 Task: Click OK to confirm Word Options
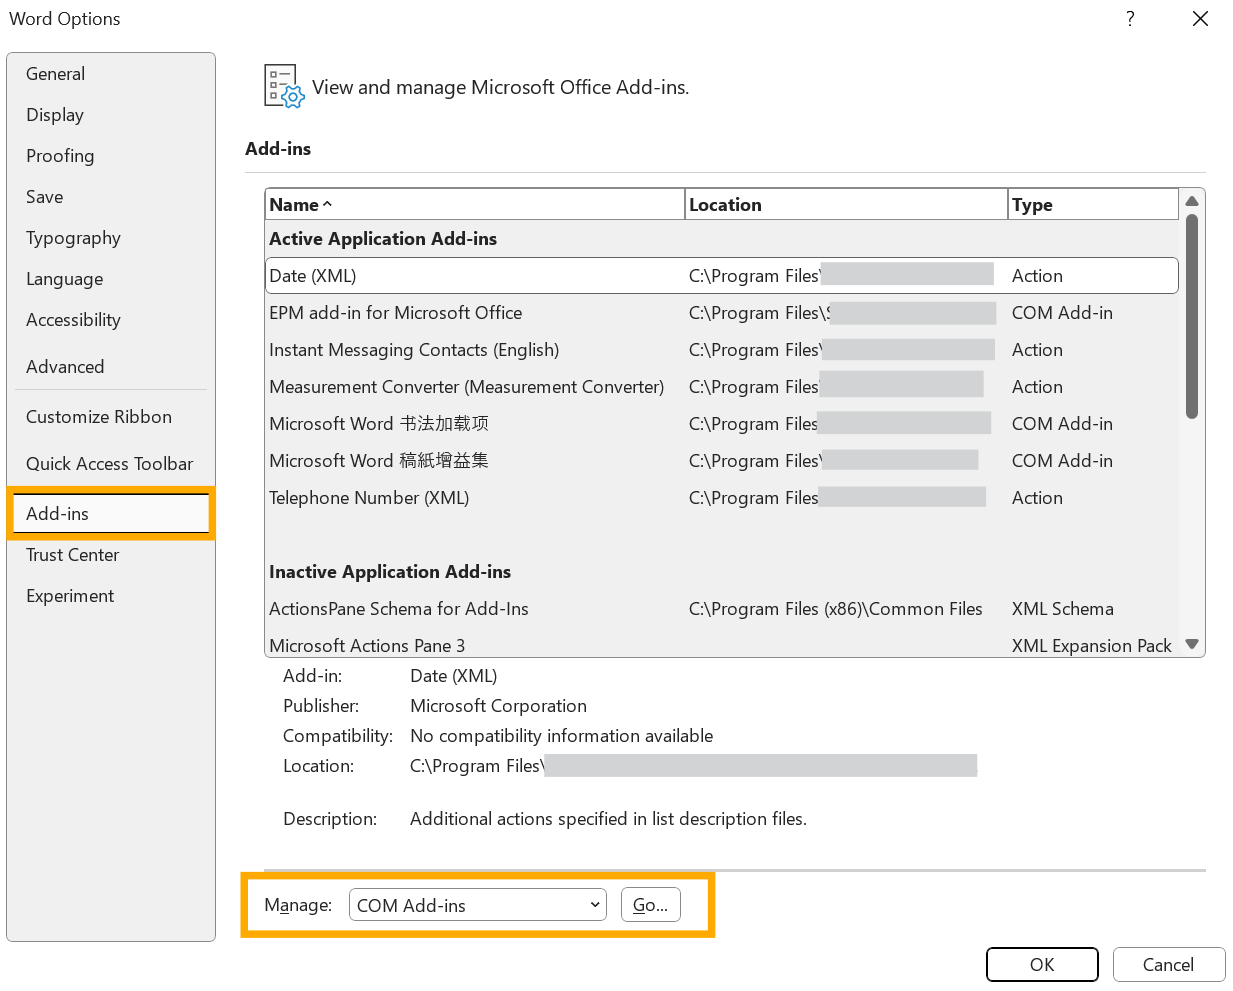click(1042, 964)
